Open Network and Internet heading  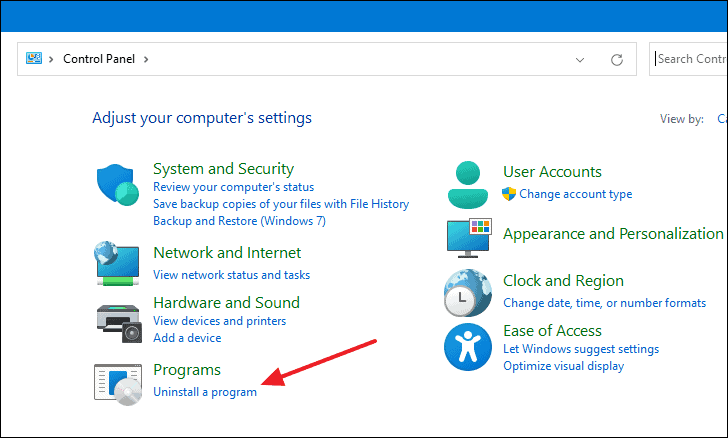(227, 253)
